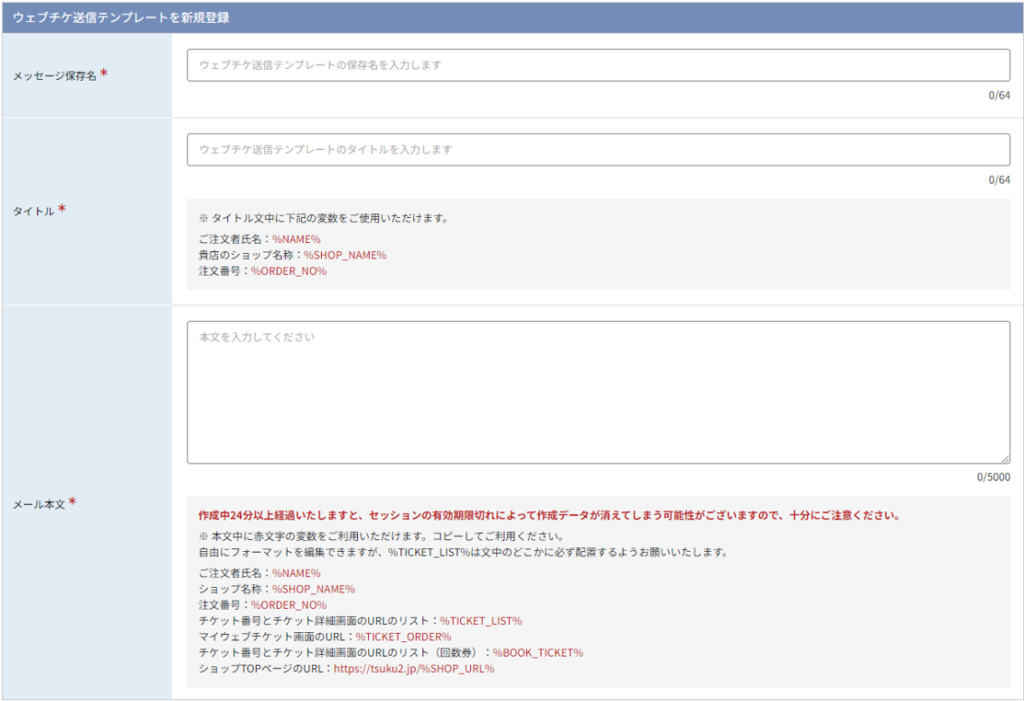Click the red 作成中24分以上経過 session warning
The width and height of the screenshot is (1024, 701).
click(550, 515)
